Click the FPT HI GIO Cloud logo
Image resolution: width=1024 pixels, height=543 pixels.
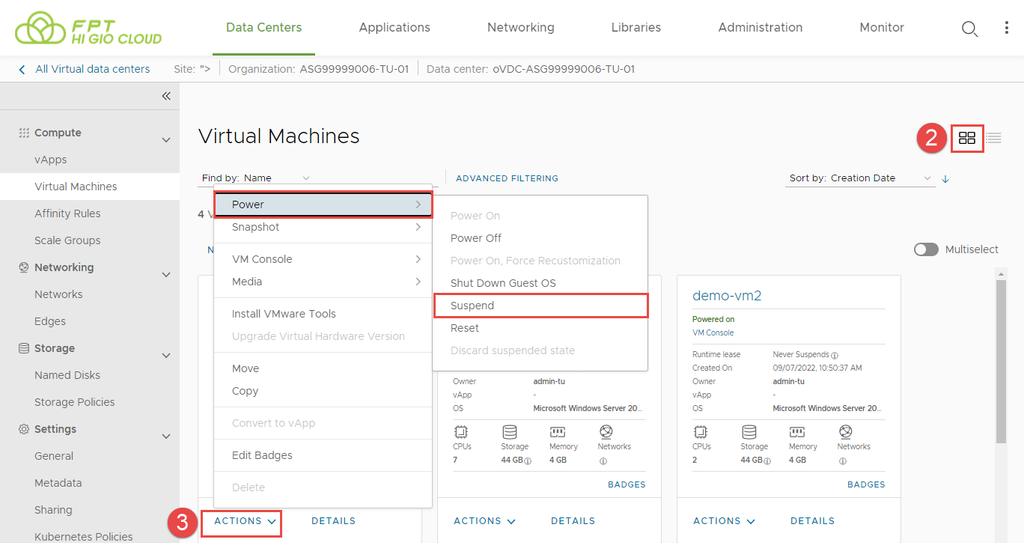[89, 28]
